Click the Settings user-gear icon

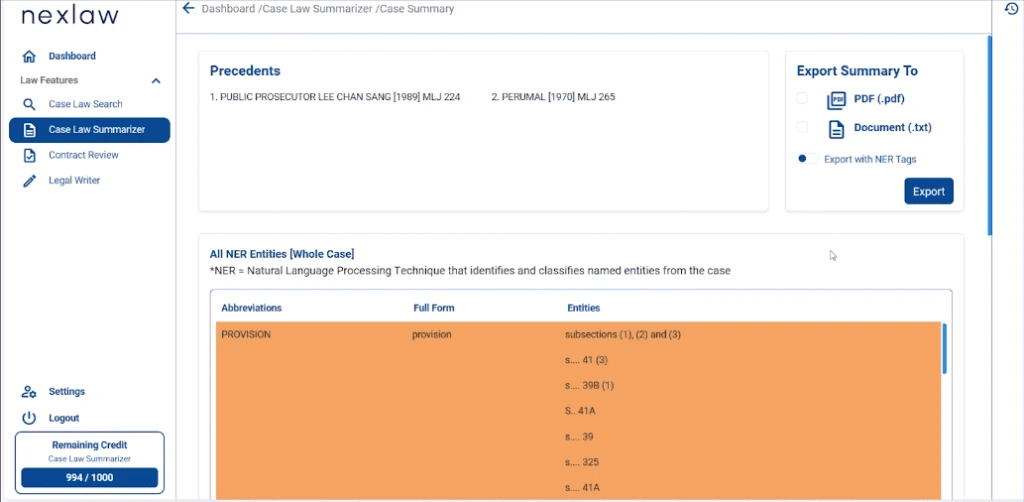(29, 392)
